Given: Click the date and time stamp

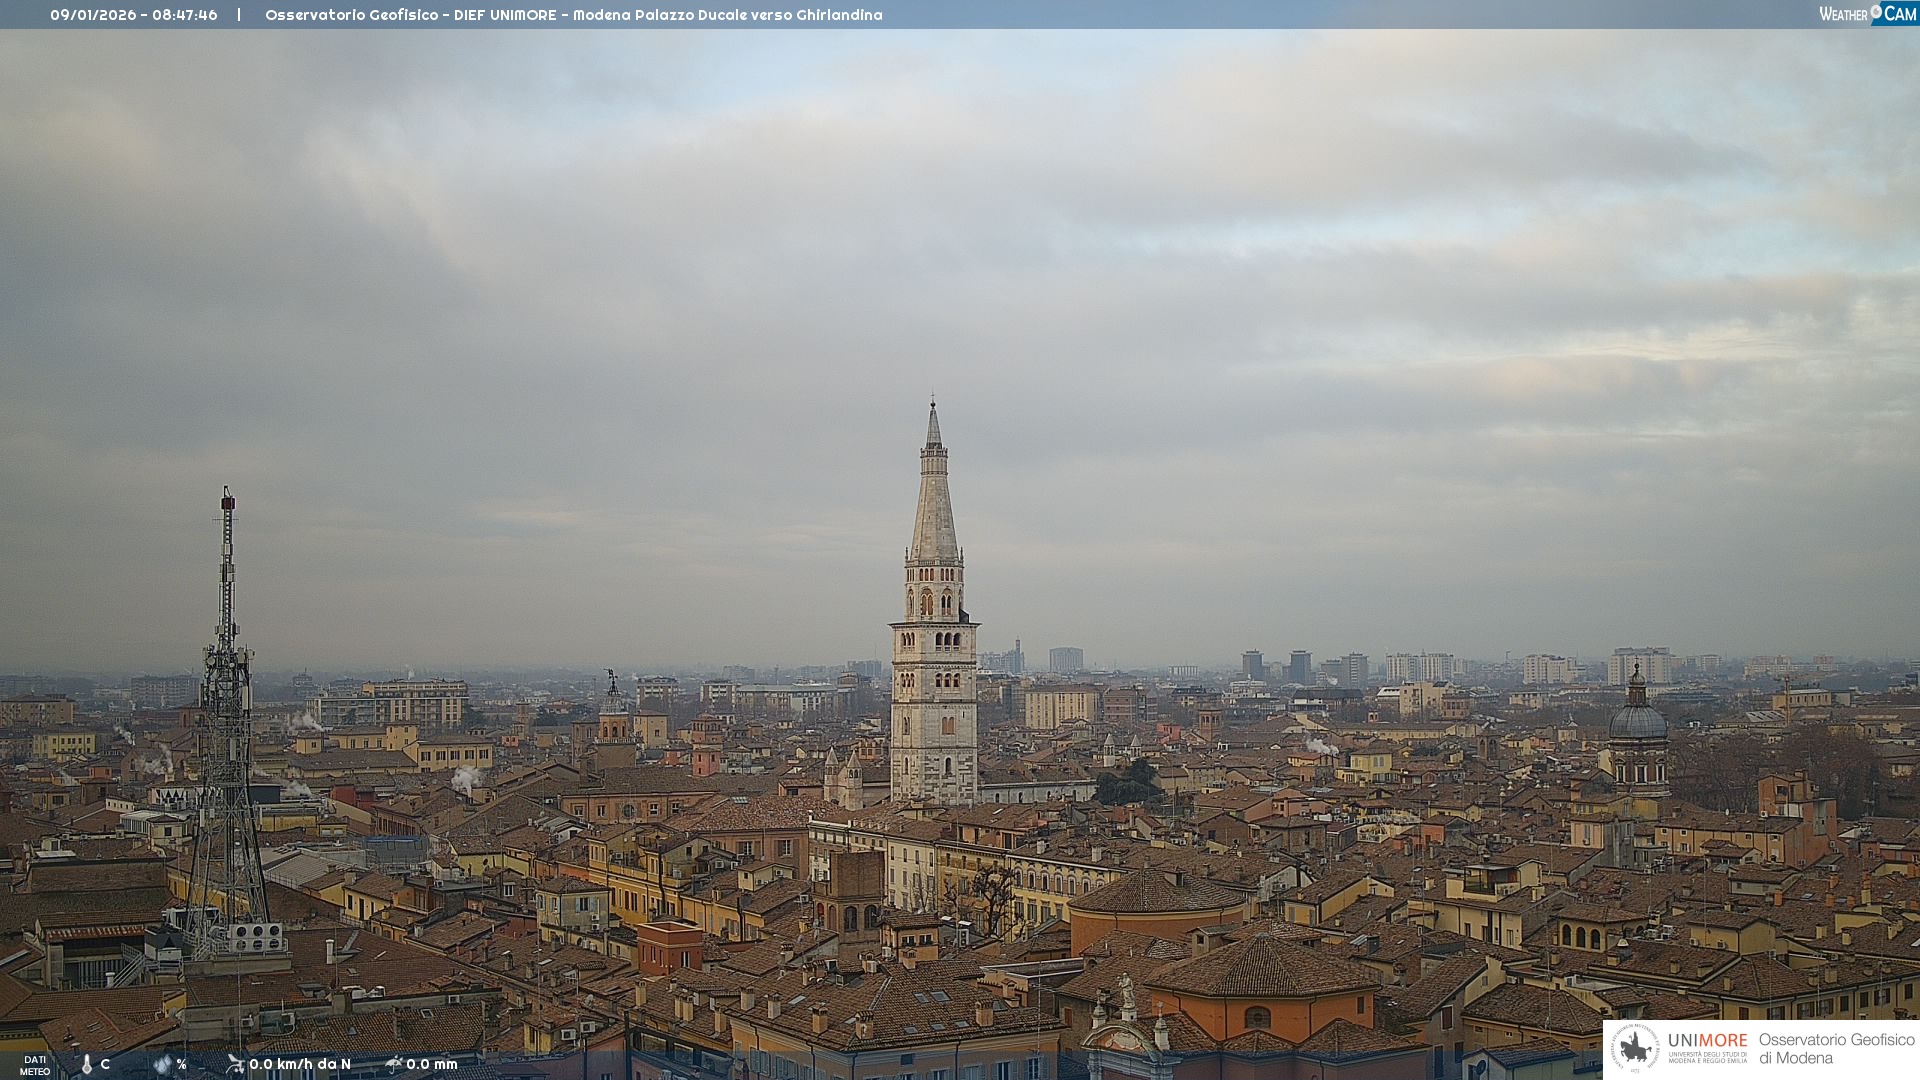Looking at the screenshot, I should pos(134,15).
